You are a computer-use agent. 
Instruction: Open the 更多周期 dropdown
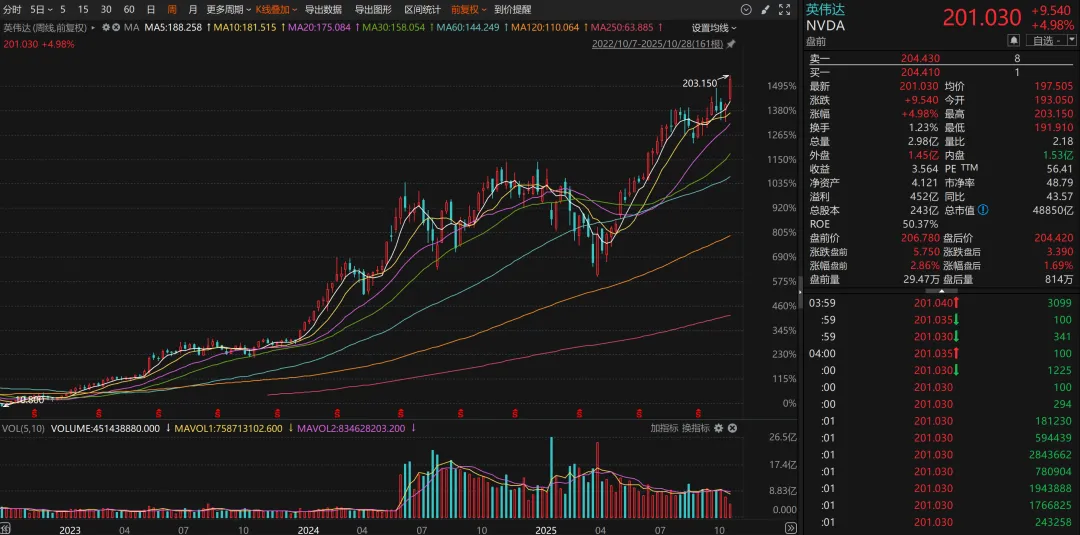[227, 10]
